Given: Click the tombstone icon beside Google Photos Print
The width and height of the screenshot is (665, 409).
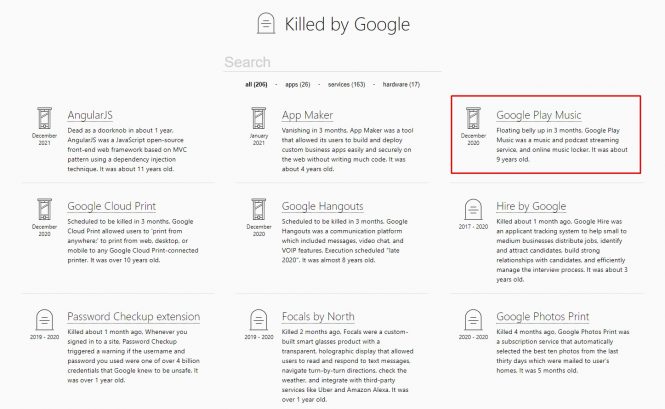Looking at the screenshot, I should coord(473,319).
